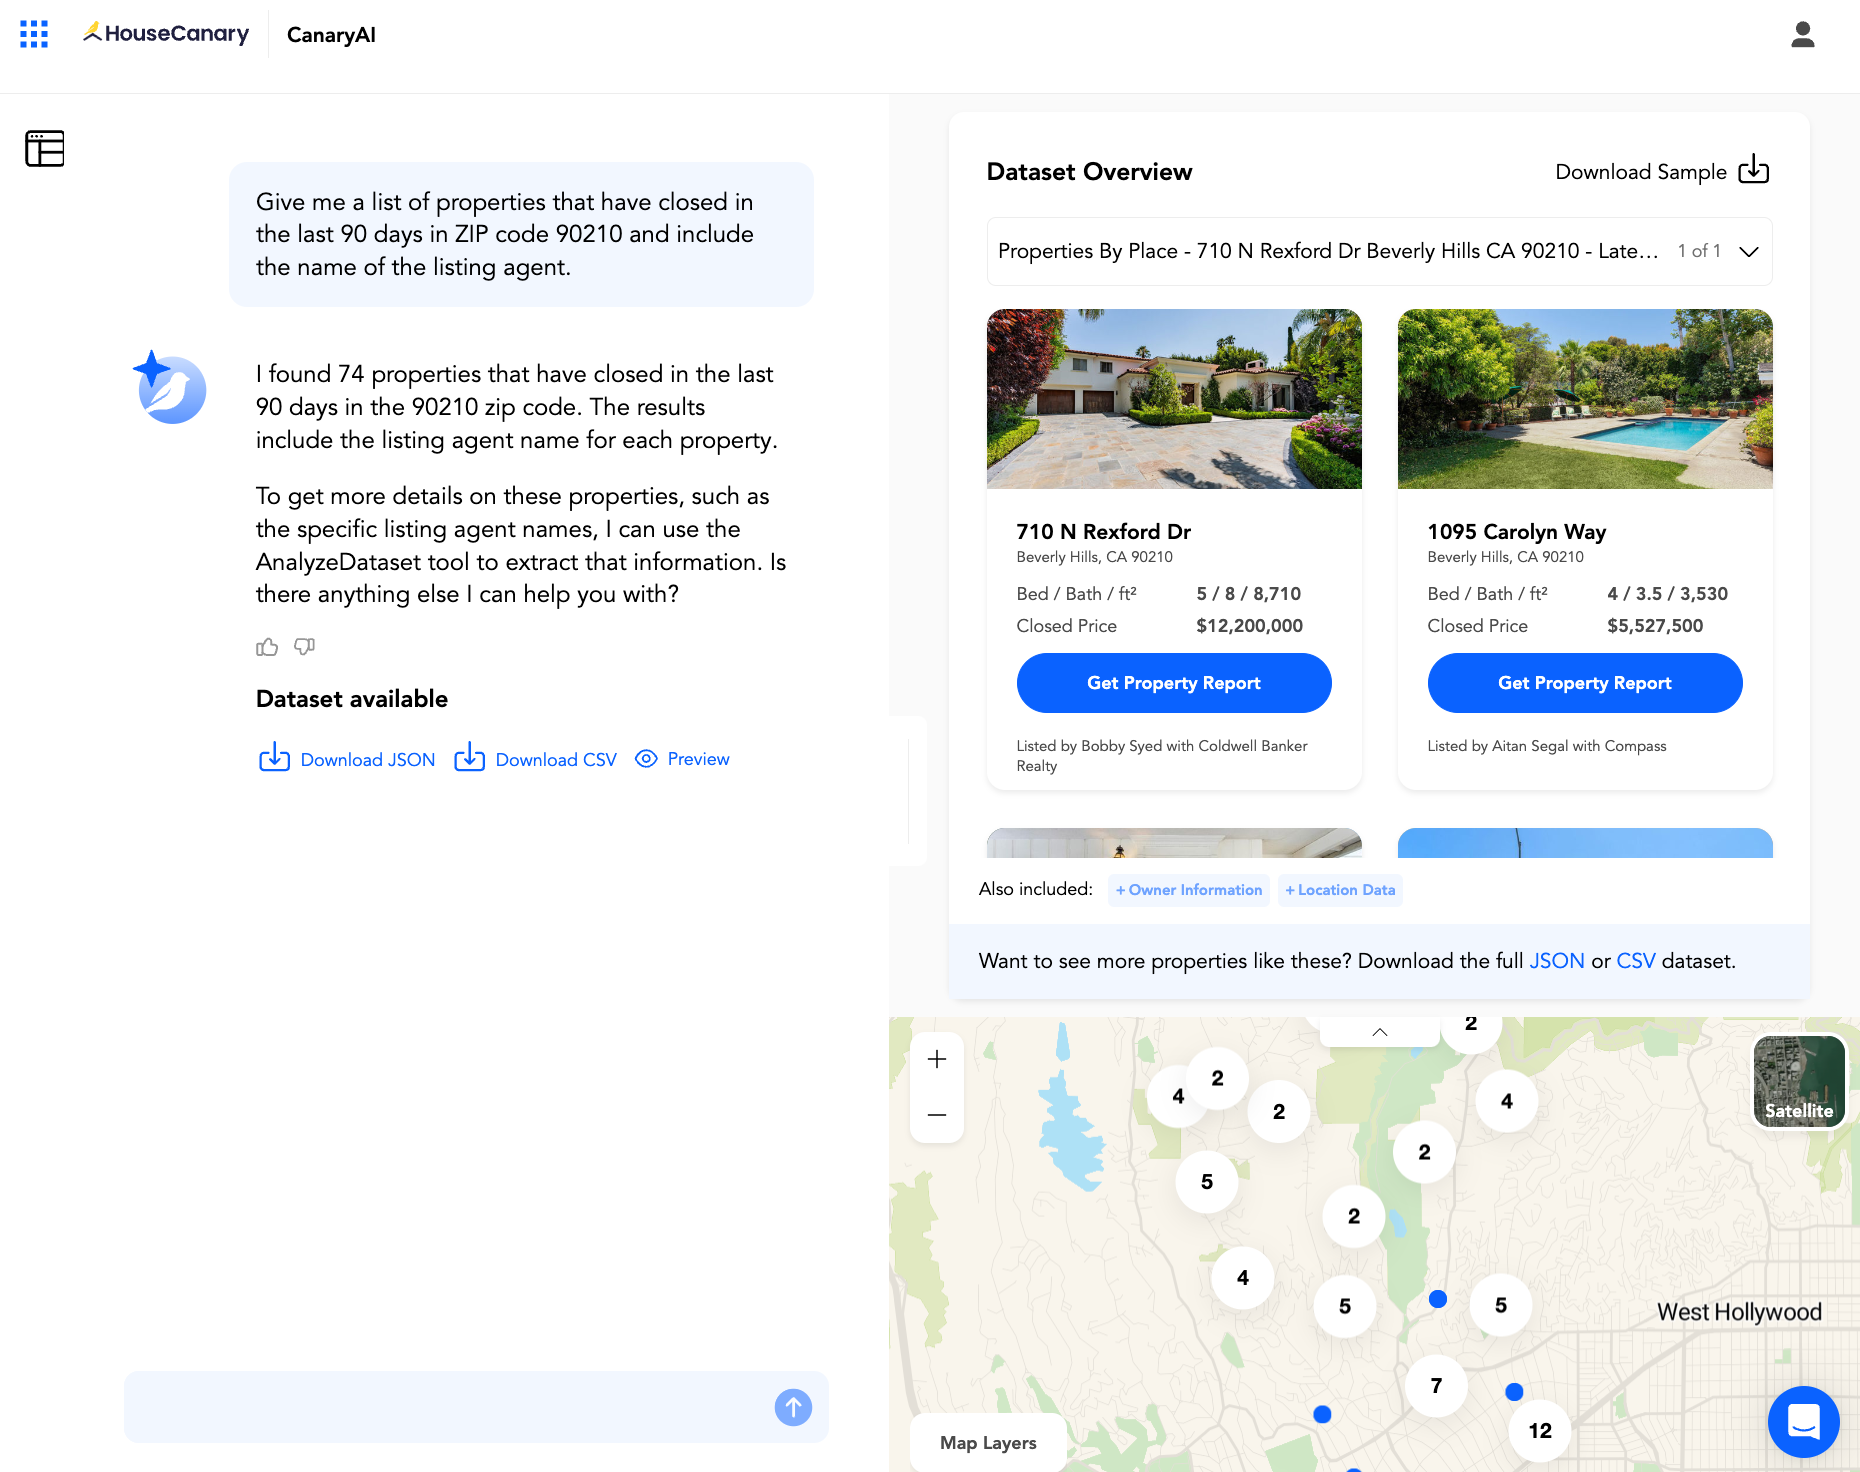The width and height of the screenshot is (1860, 1472).
Task: Zoom out on the map
Action: tap(936, 1114)
